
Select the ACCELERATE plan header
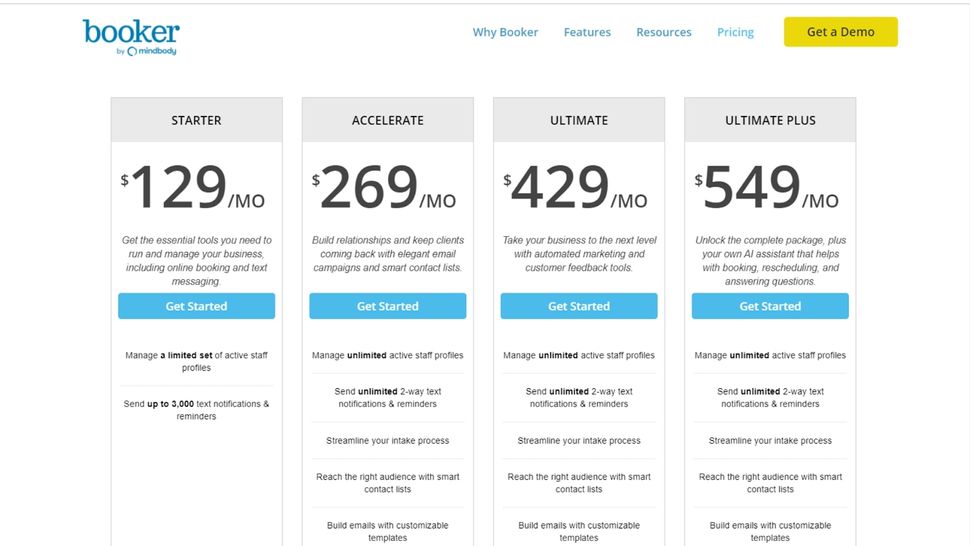[x=387, y=120]
